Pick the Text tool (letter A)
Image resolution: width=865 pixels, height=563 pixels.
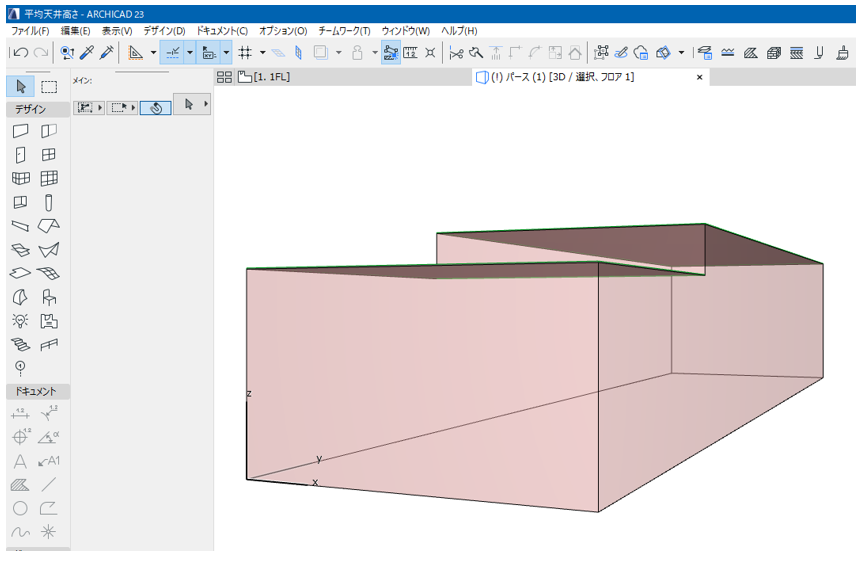coord(20,461)
